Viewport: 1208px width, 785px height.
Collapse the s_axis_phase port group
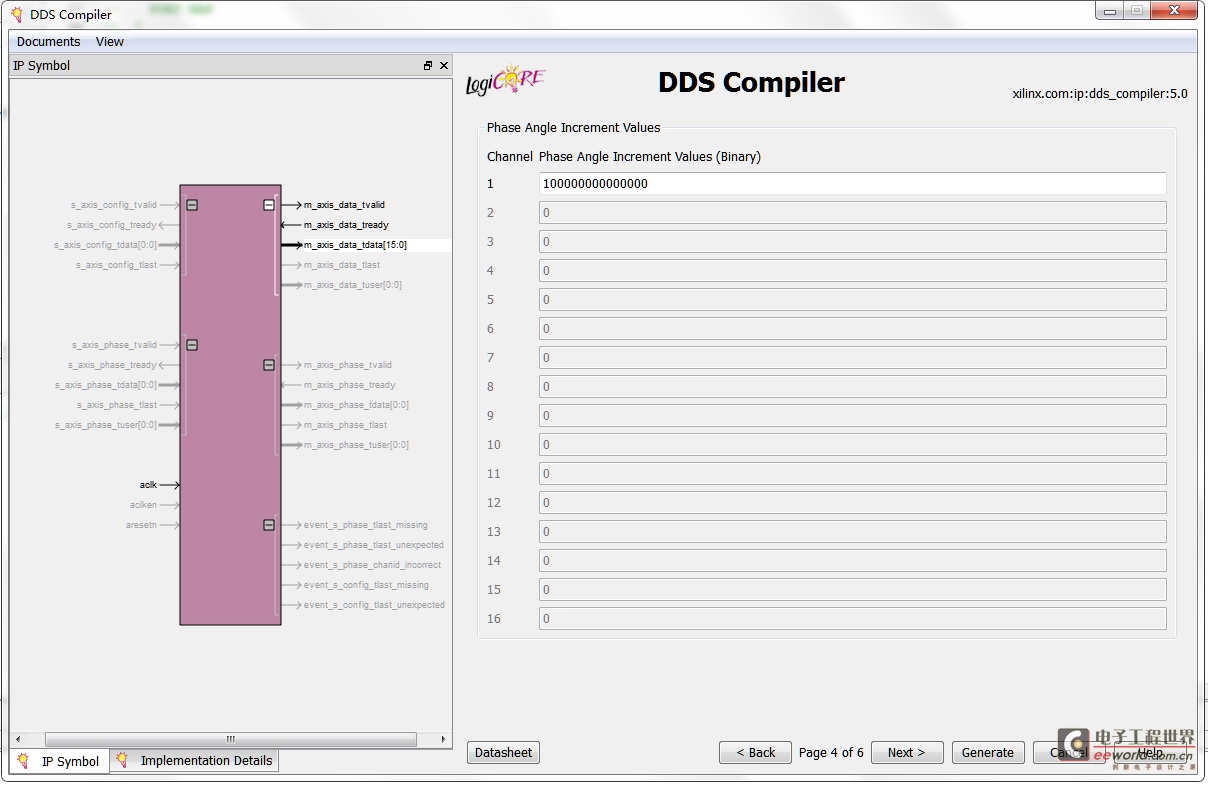(x=192, y=345)
